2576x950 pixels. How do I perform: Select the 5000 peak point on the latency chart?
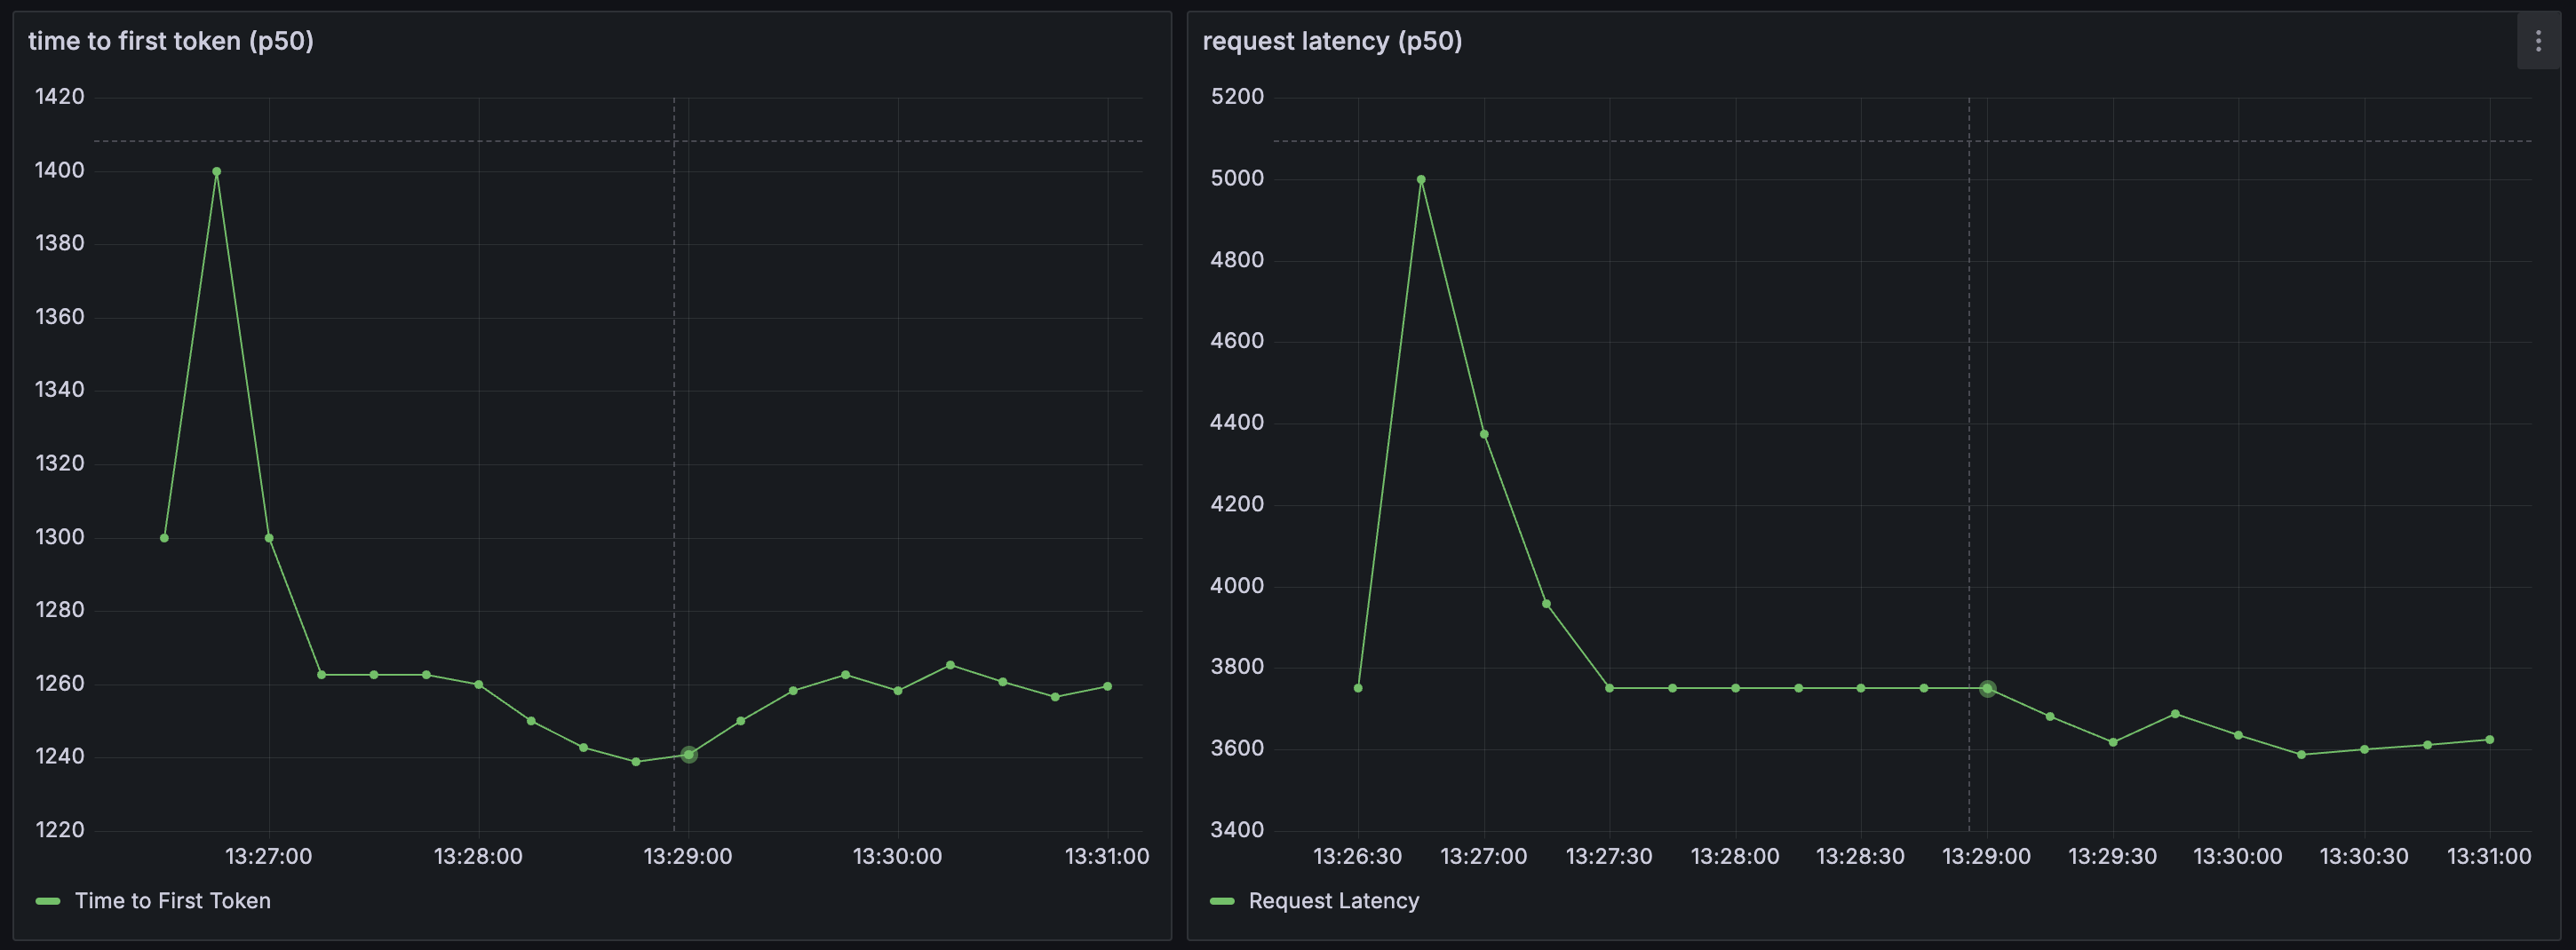[1421, 180]
